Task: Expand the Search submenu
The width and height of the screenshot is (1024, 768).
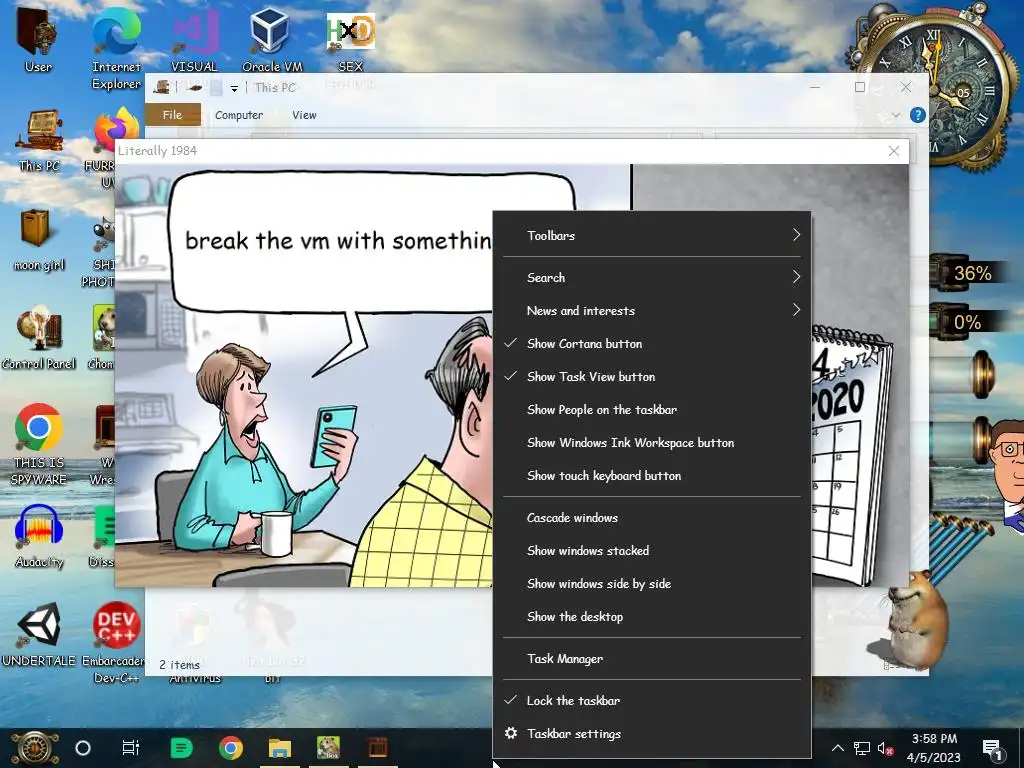Action: coord(651,278)
